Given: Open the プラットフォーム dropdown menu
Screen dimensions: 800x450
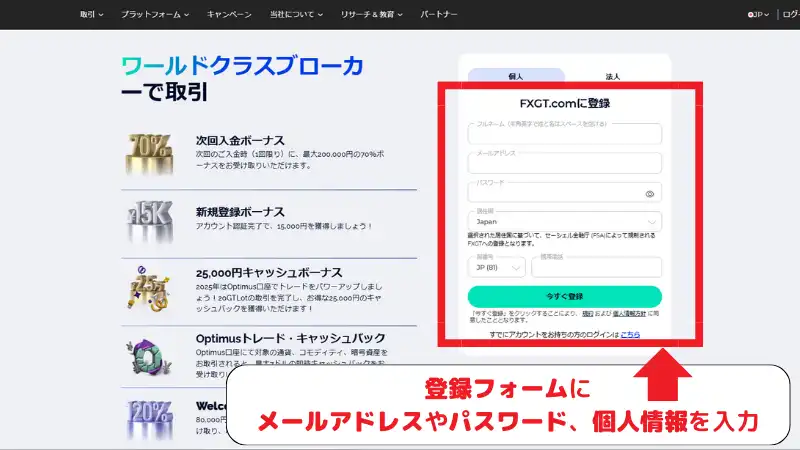Looking at the screenshot, I should [155, 14].
